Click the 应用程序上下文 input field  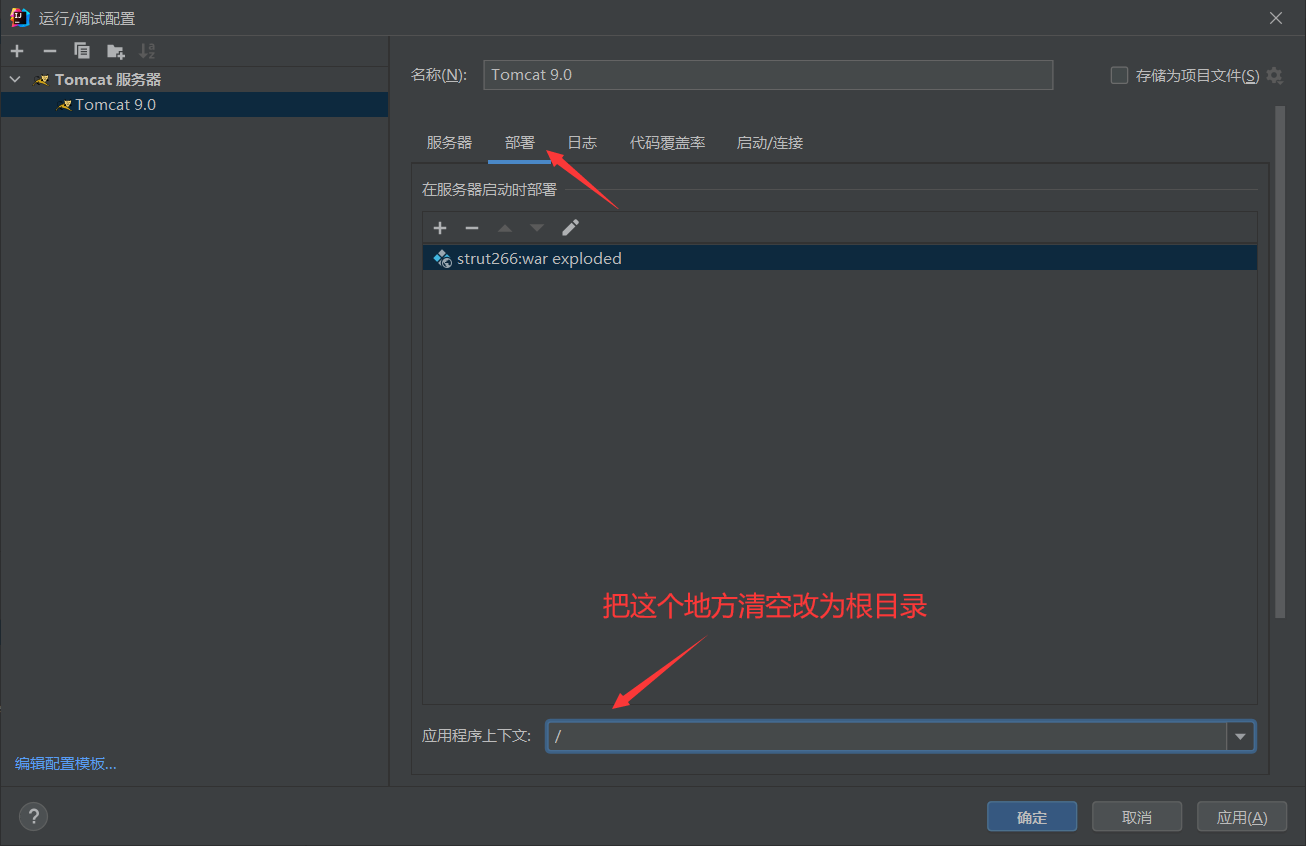[x=886, y=737]
